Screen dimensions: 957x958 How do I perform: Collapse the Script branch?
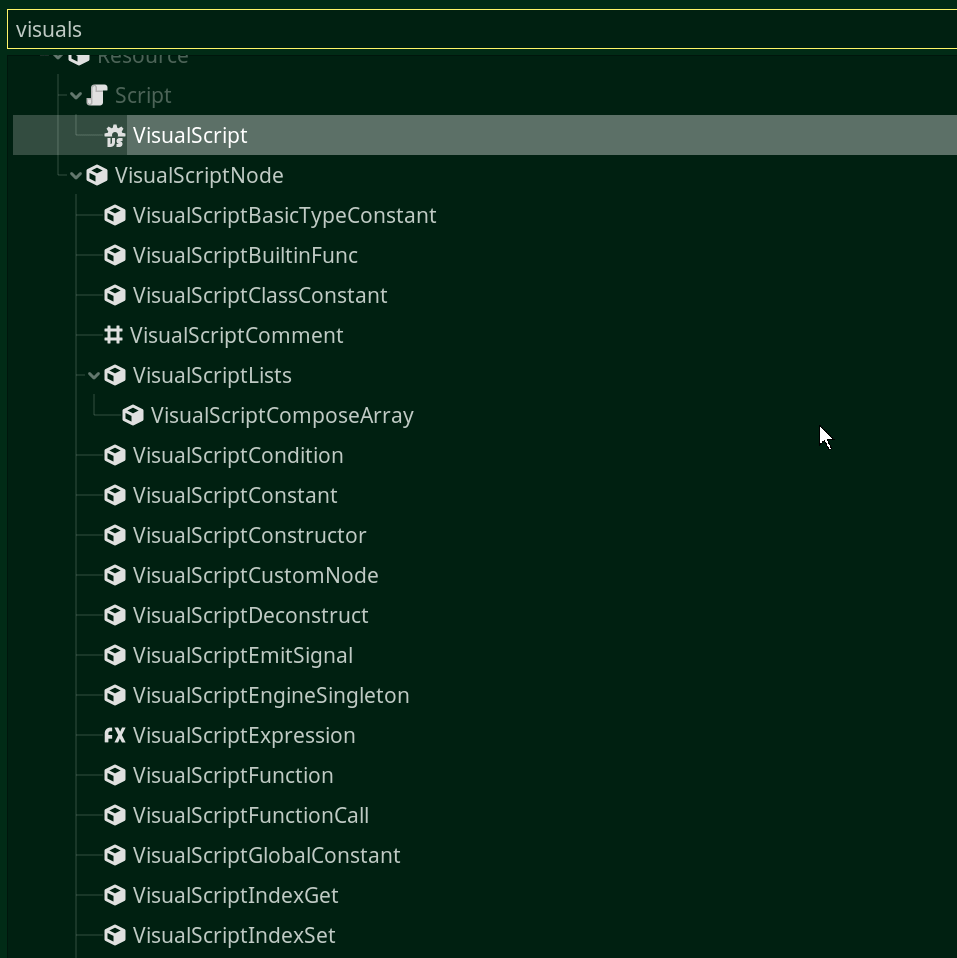pyautogui.click(x=76, y=95)
